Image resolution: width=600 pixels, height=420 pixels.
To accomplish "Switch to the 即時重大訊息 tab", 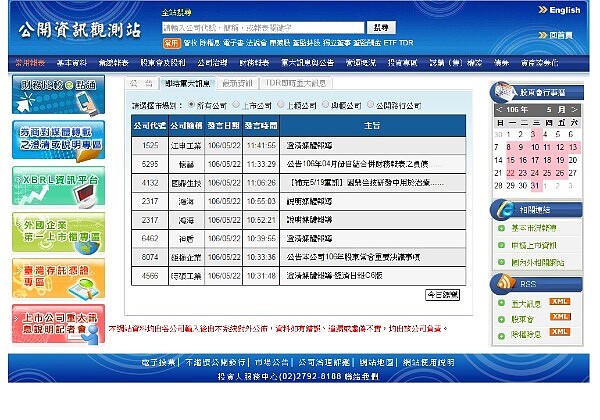I will point(188,83).
